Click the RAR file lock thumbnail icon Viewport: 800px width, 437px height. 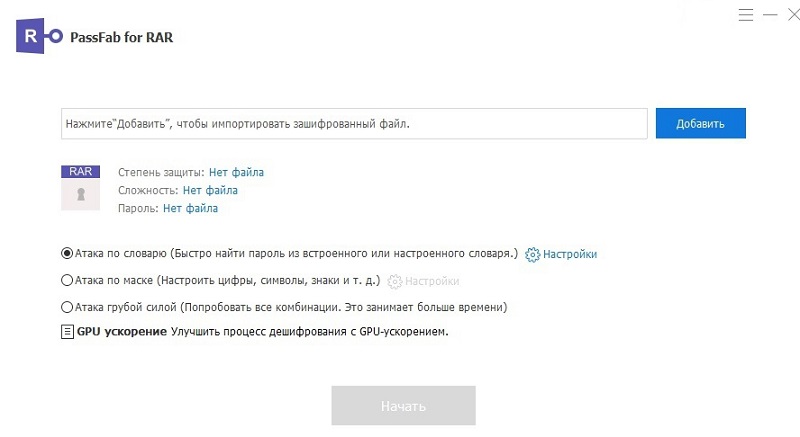[x=80, y=188]
